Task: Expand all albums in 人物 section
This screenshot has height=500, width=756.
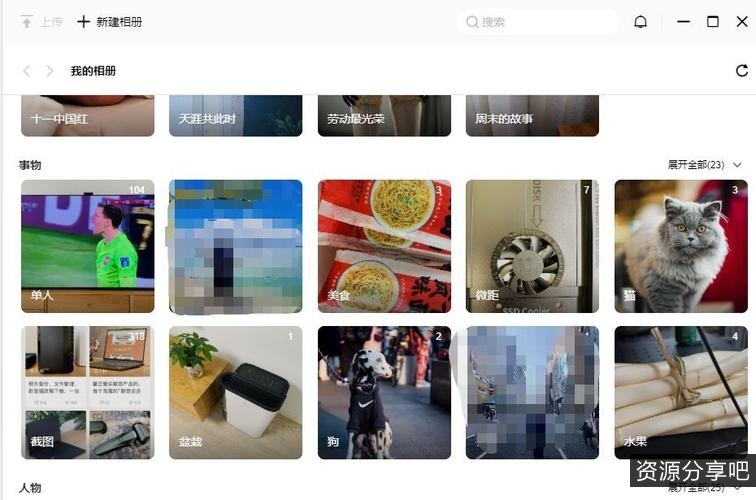Action: 696,488
